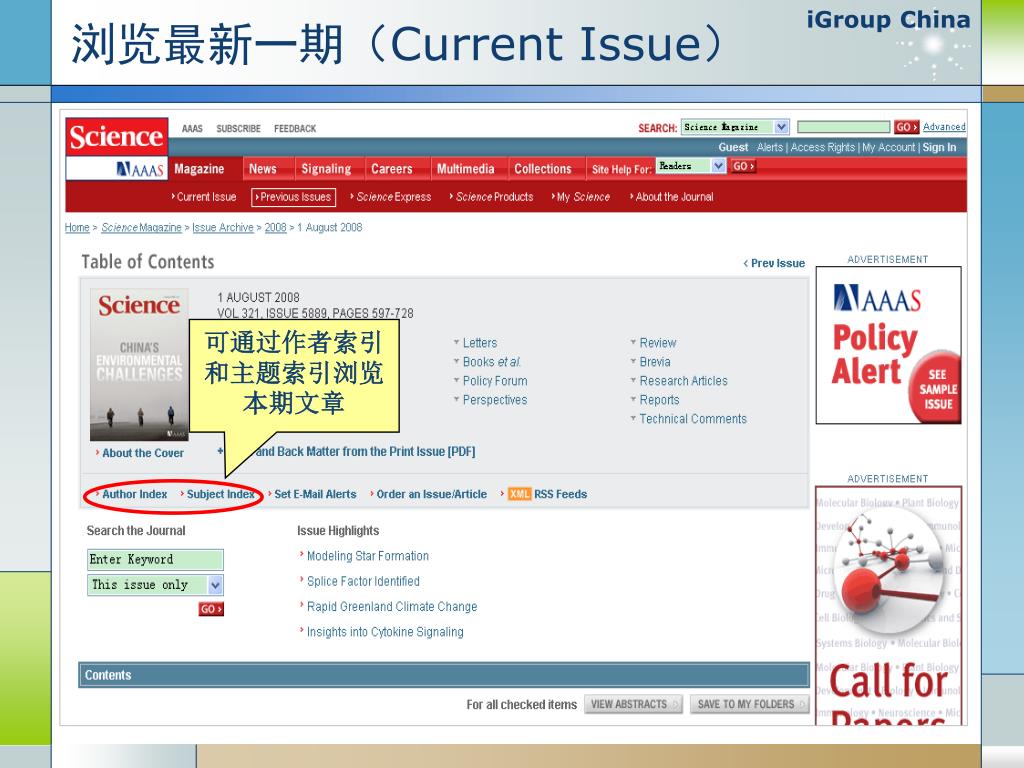This screenshot has width=1024, height=768.
Task: Jump to the Policy Forum section
Action: pos(494,381)
